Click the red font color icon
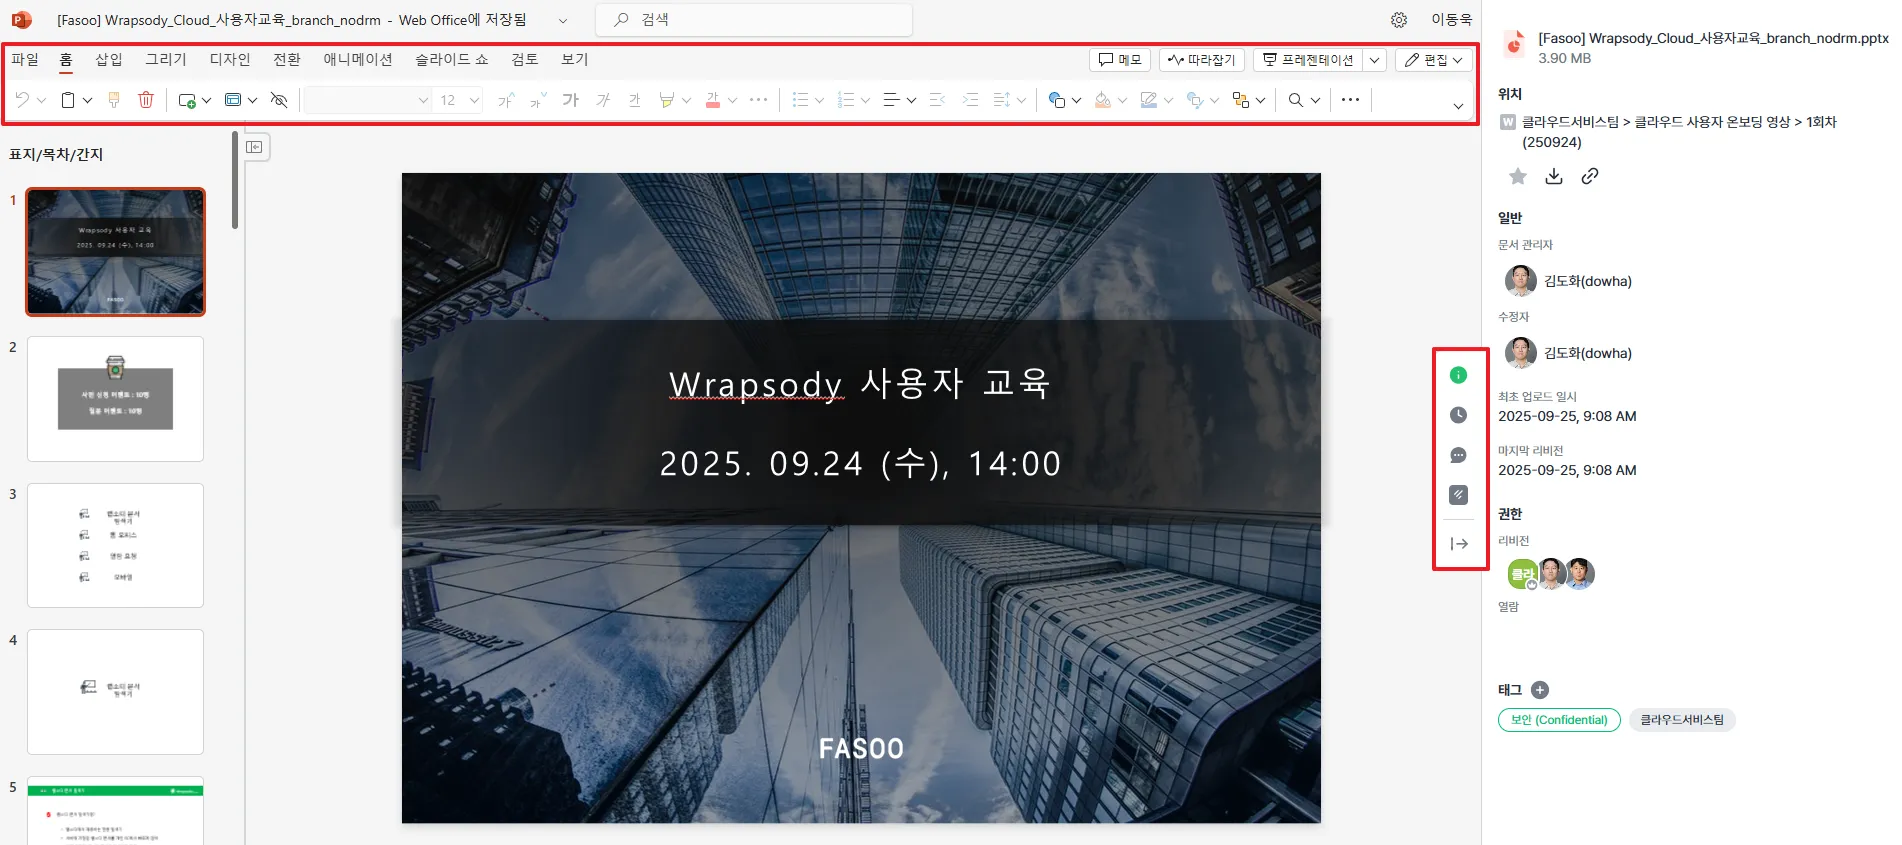This screenshot has height=845, width=1902. (x=713, y=100)
